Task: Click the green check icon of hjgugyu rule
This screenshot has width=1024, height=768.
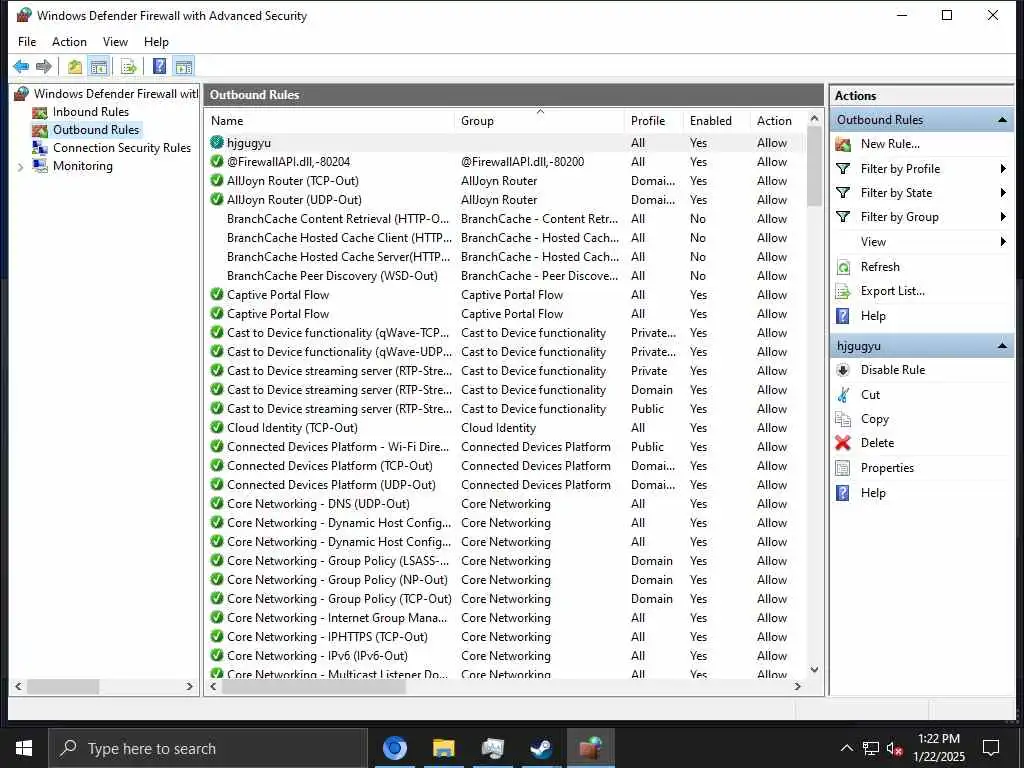Action: (x=217, y=142)
